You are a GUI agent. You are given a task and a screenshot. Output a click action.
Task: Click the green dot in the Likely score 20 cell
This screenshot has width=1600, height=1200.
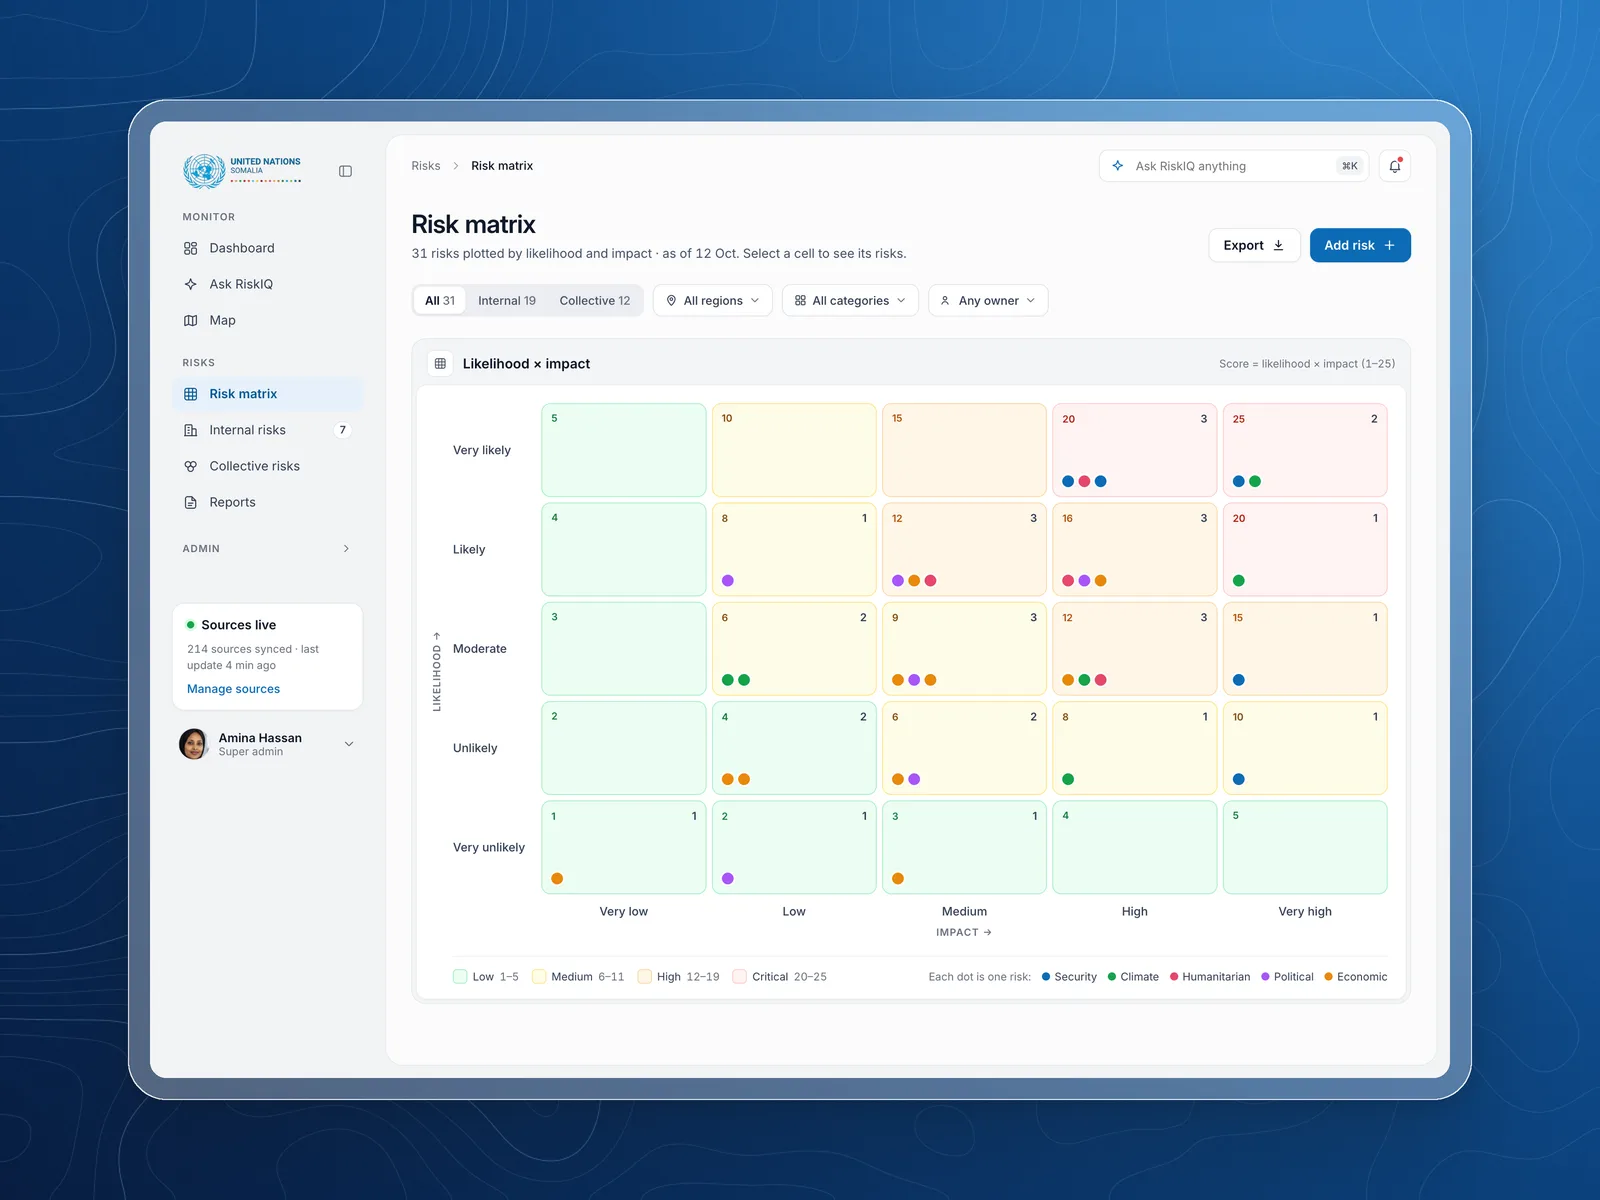coord(1239,581)
